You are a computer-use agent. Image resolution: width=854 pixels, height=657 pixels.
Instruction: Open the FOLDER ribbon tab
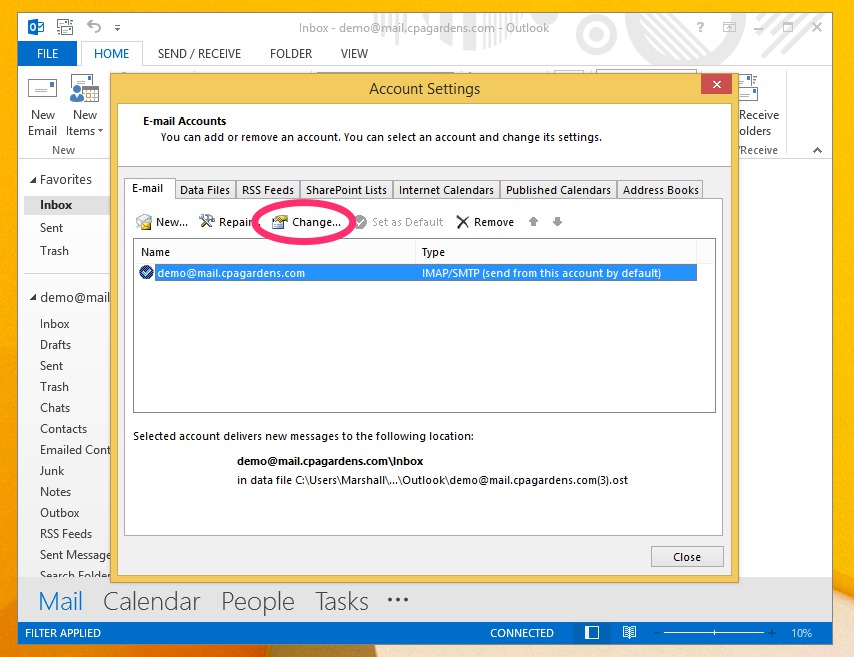(x=291, y=53)
